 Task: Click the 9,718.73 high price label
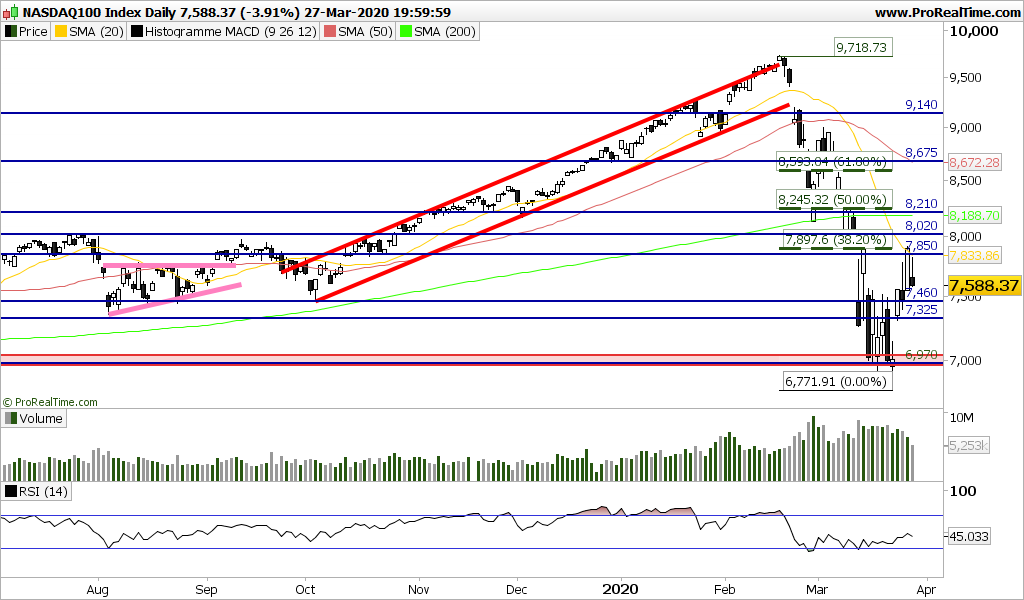tap(862, 47)
